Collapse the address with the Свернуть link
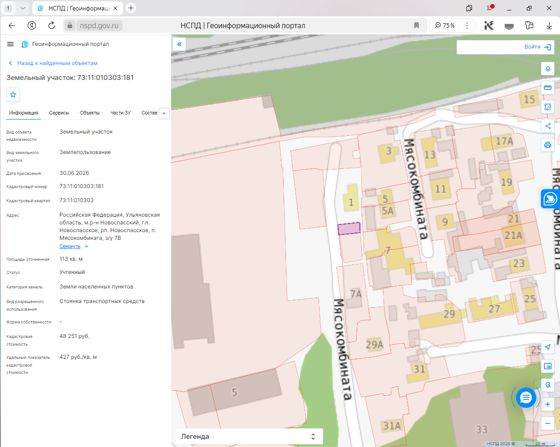The width and height of the screenshot is (560, 447). coord(70,246)
